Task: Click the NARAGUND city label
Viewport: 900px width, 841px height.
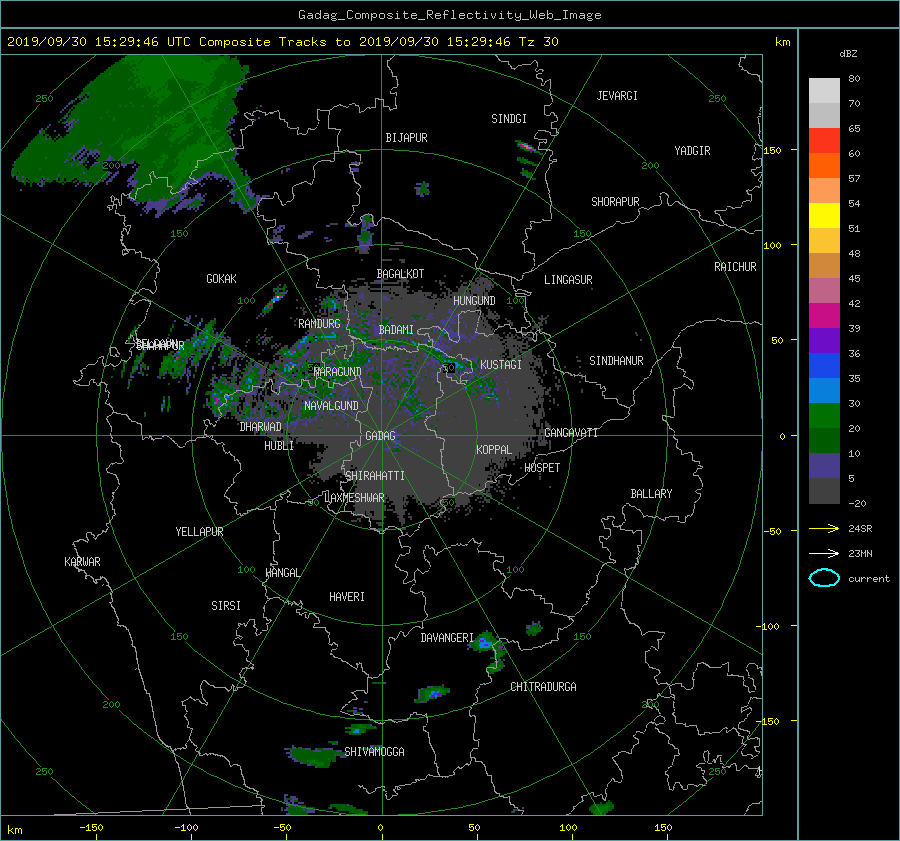Action: pos(338,372)
